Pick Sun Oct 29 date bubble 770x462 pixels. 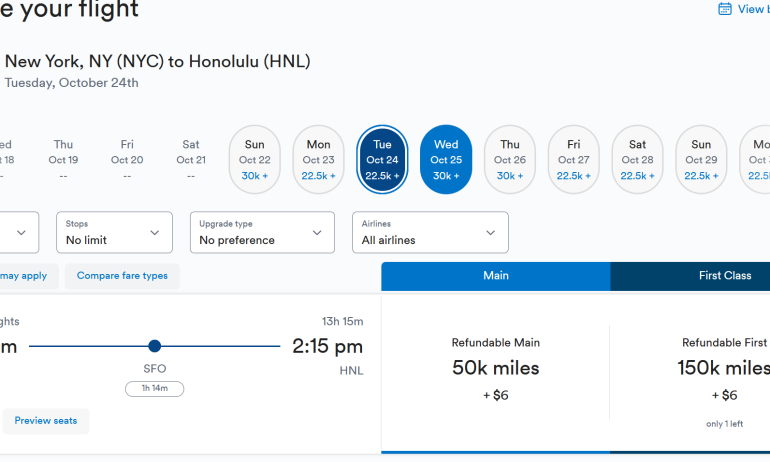tap(701, 159)
